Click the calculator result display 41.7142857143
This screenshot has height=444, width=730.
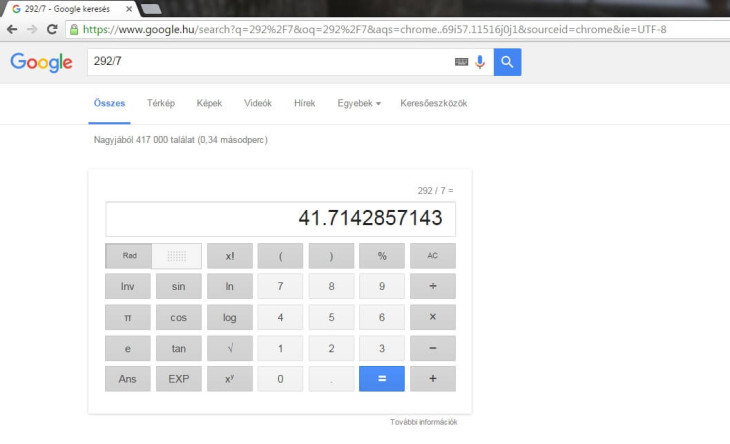click(280, 219)
